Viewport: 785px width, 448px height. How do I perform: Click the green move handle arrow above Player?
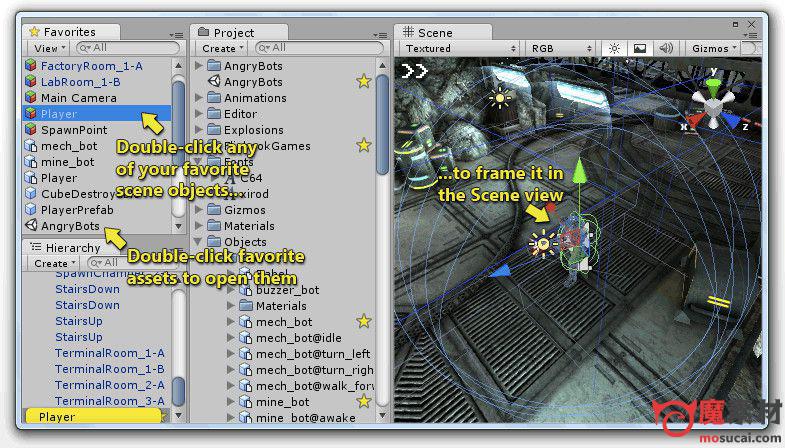point(579,170)
